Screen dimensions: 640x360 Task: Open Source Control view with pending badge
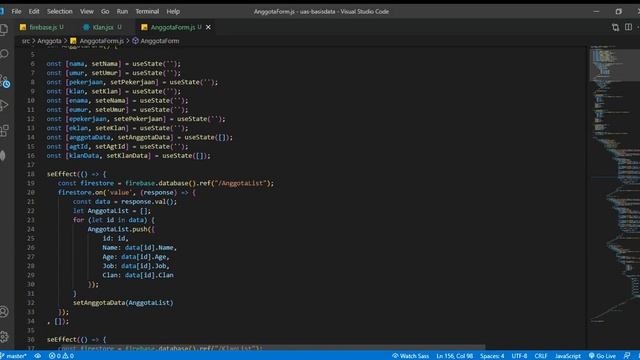pyautogui.click(x=5, y=81)
